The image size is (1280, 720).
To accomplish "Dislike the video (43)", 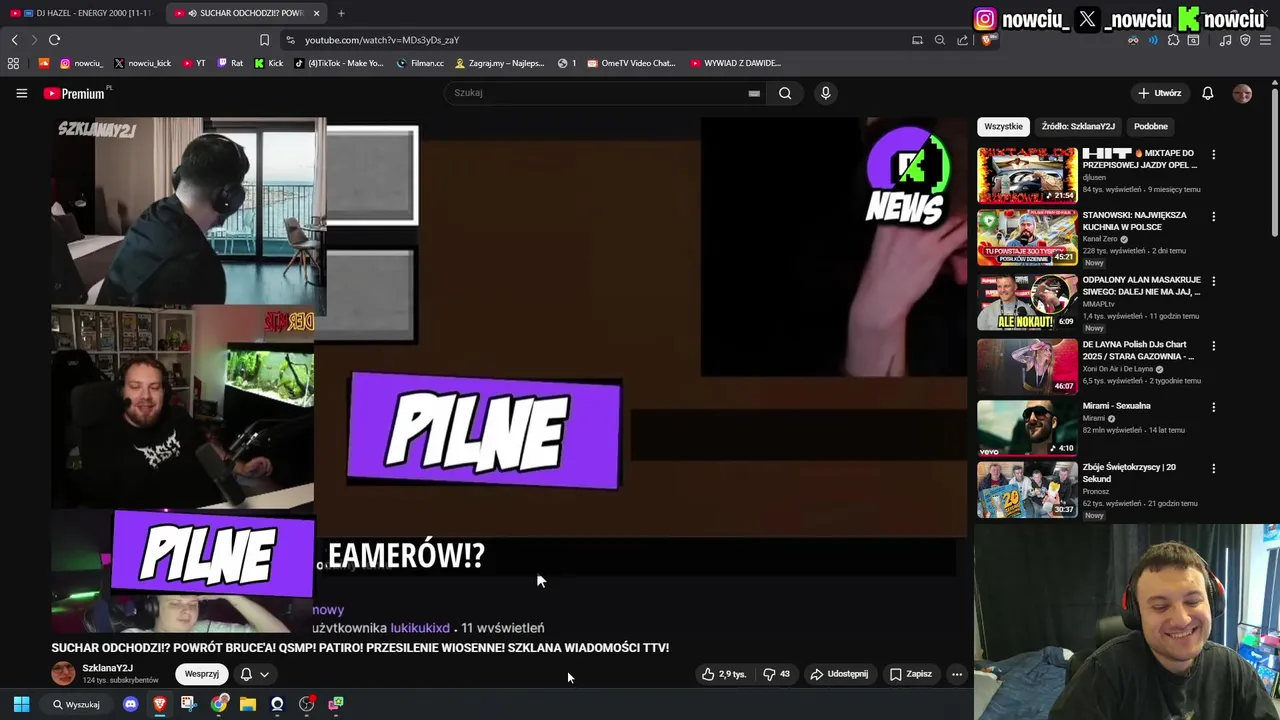I will pos(777,674).
